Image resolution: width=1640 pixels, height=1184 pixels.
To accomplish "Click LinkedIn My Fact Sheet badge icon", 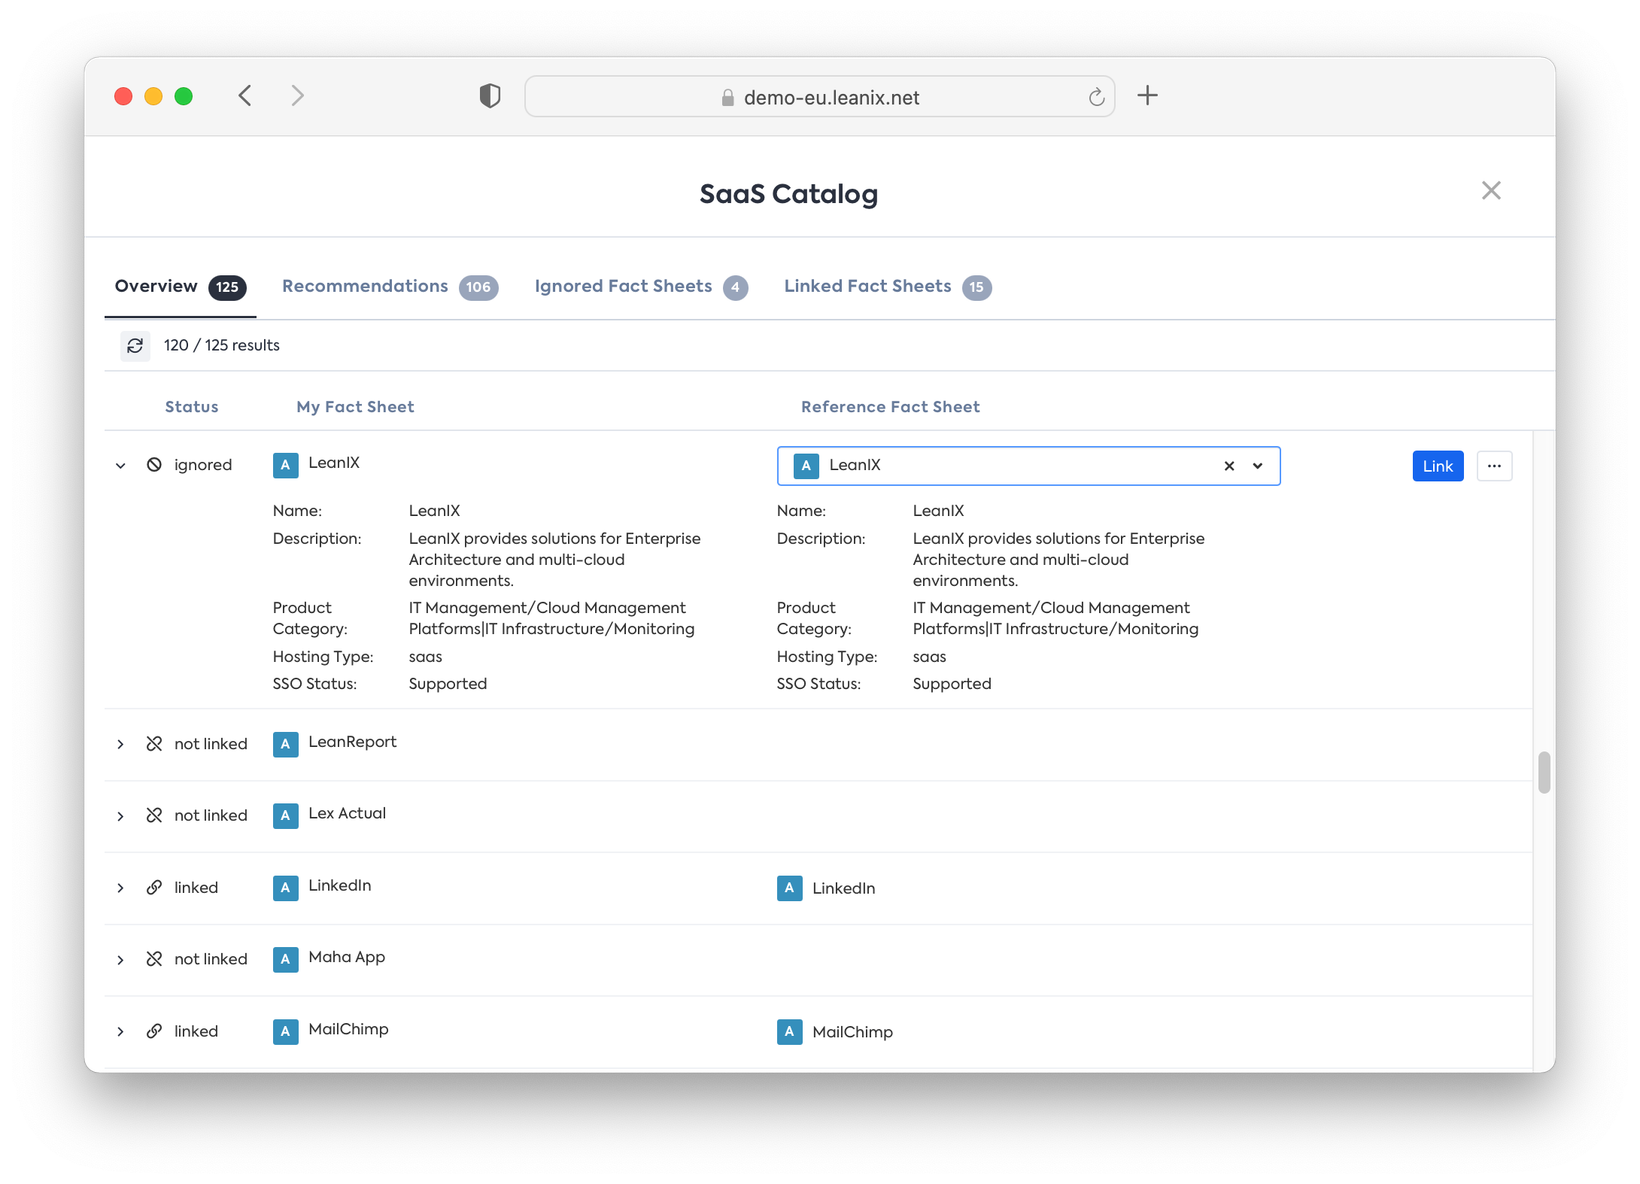I will 286,888.
